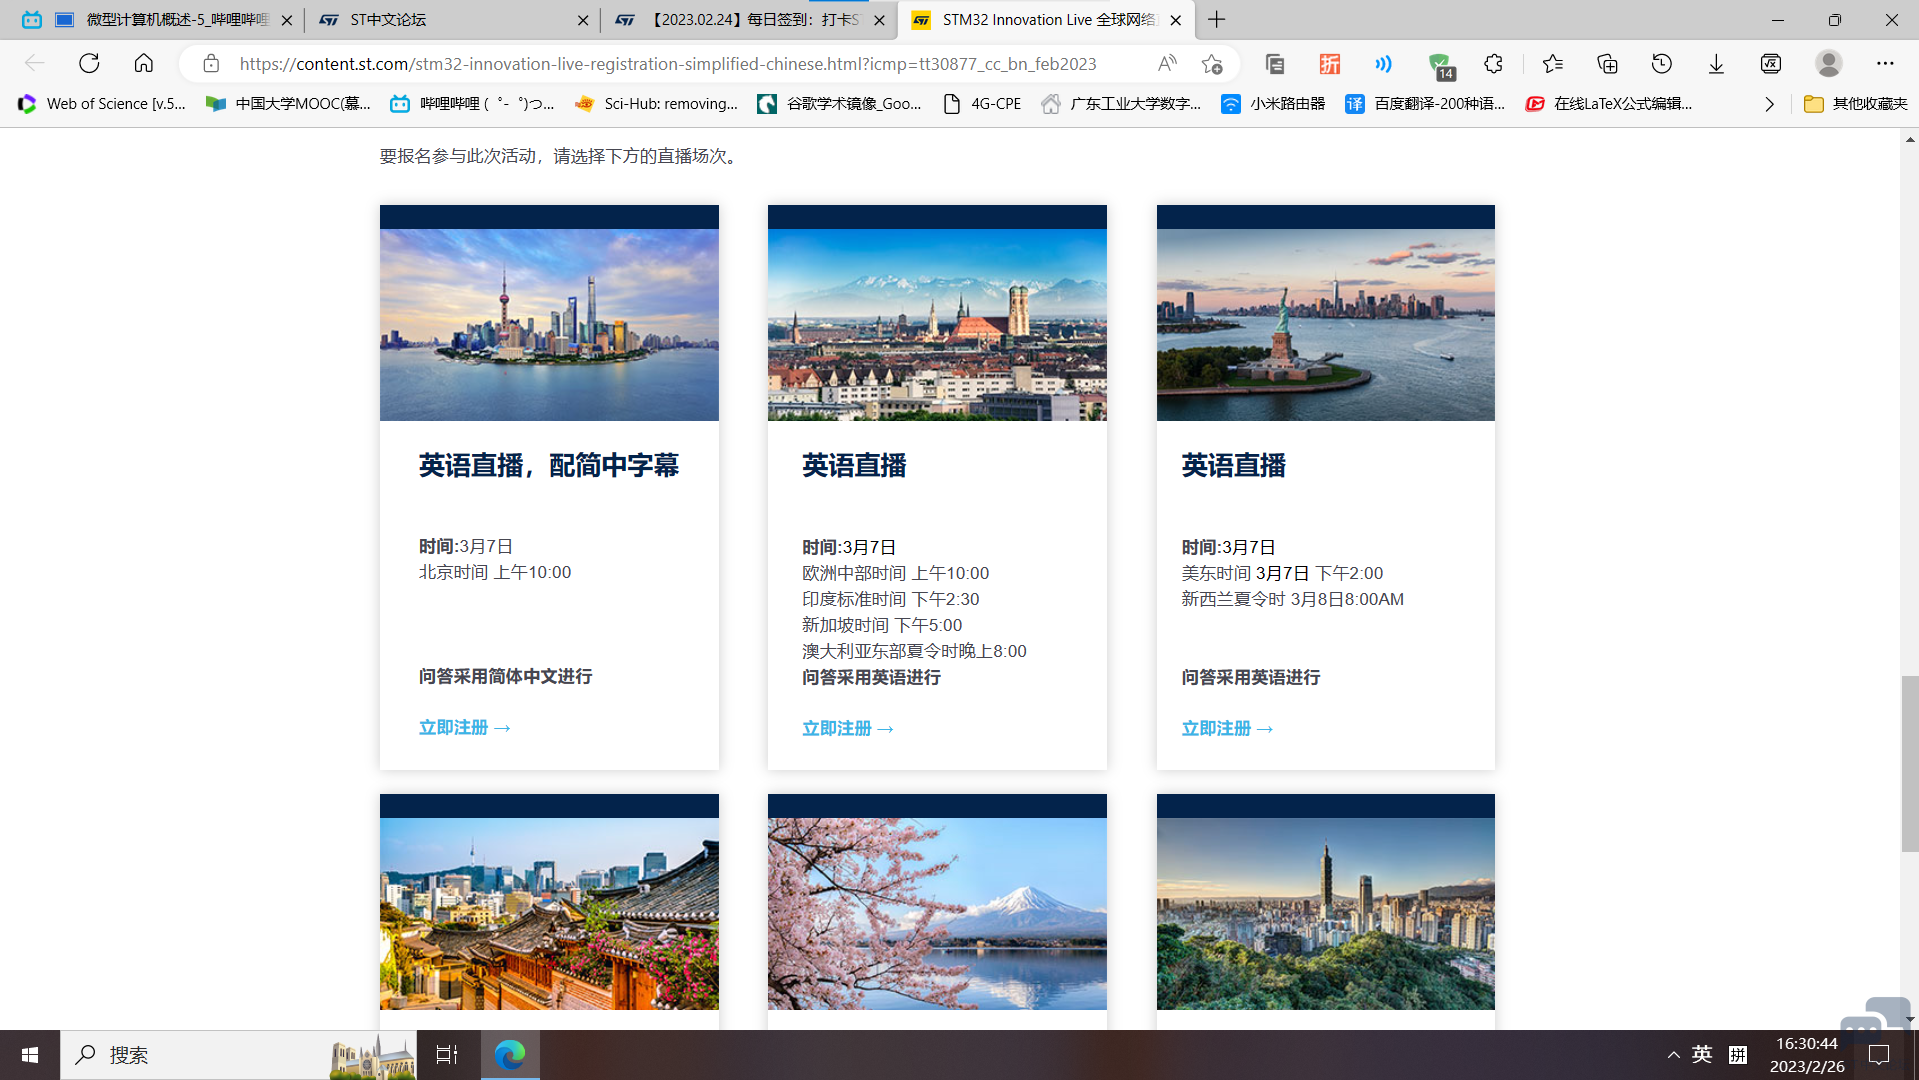Click the back navigation arrow
The image size is (1919, 1080).
(35, 63)
